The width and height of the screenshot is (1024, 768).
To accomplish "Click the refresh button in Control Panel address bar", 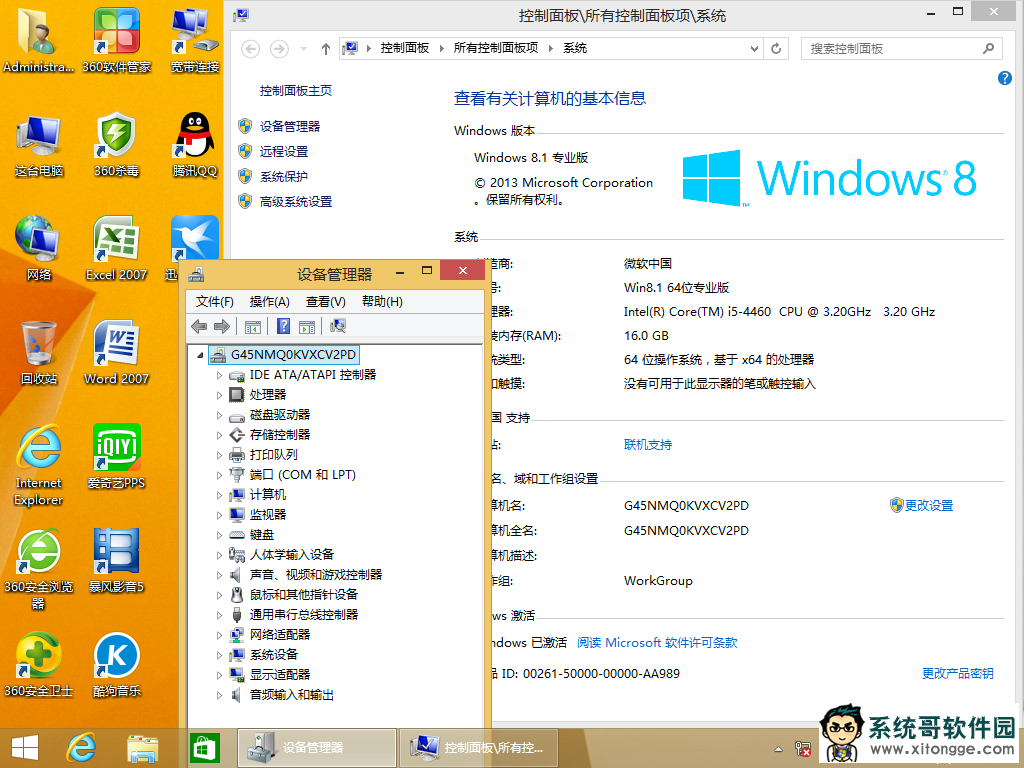I will (x=776, y=48).
